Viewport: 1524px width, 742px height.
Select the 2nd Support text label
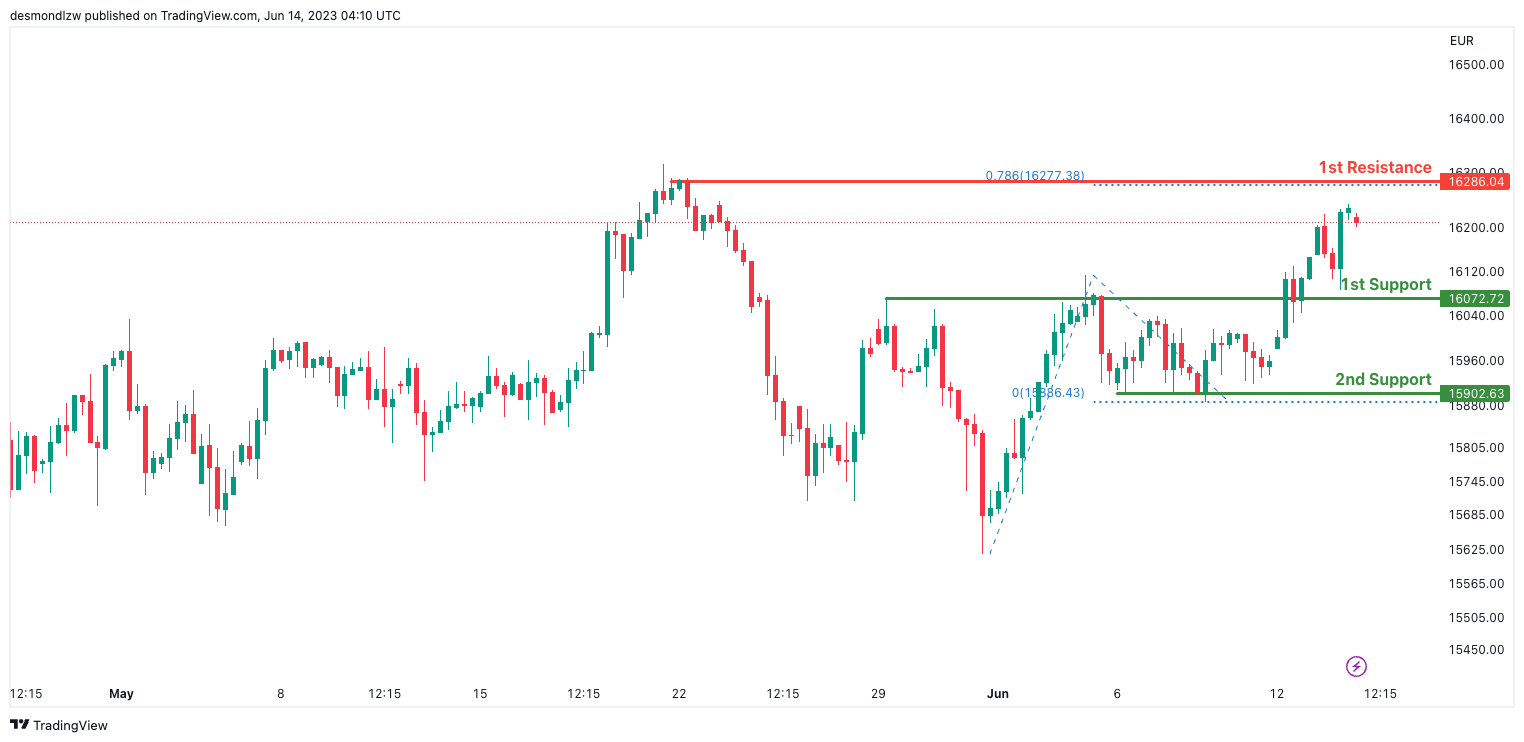1383,379
